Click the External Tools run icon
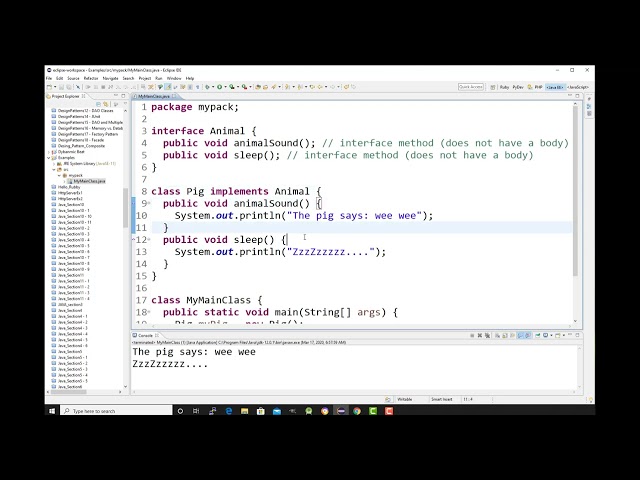 (244, 87)
